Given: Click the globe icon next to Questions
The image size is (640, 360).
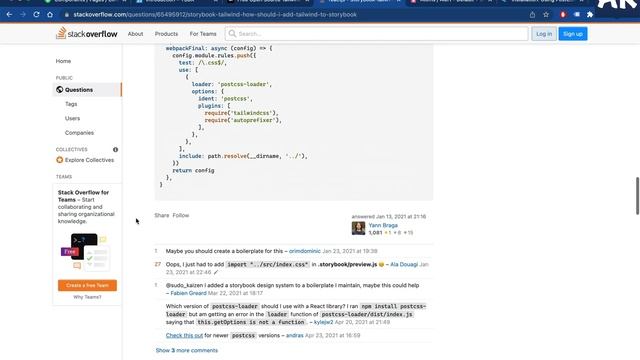Looking at the screenshot, I should coord(60,90).
